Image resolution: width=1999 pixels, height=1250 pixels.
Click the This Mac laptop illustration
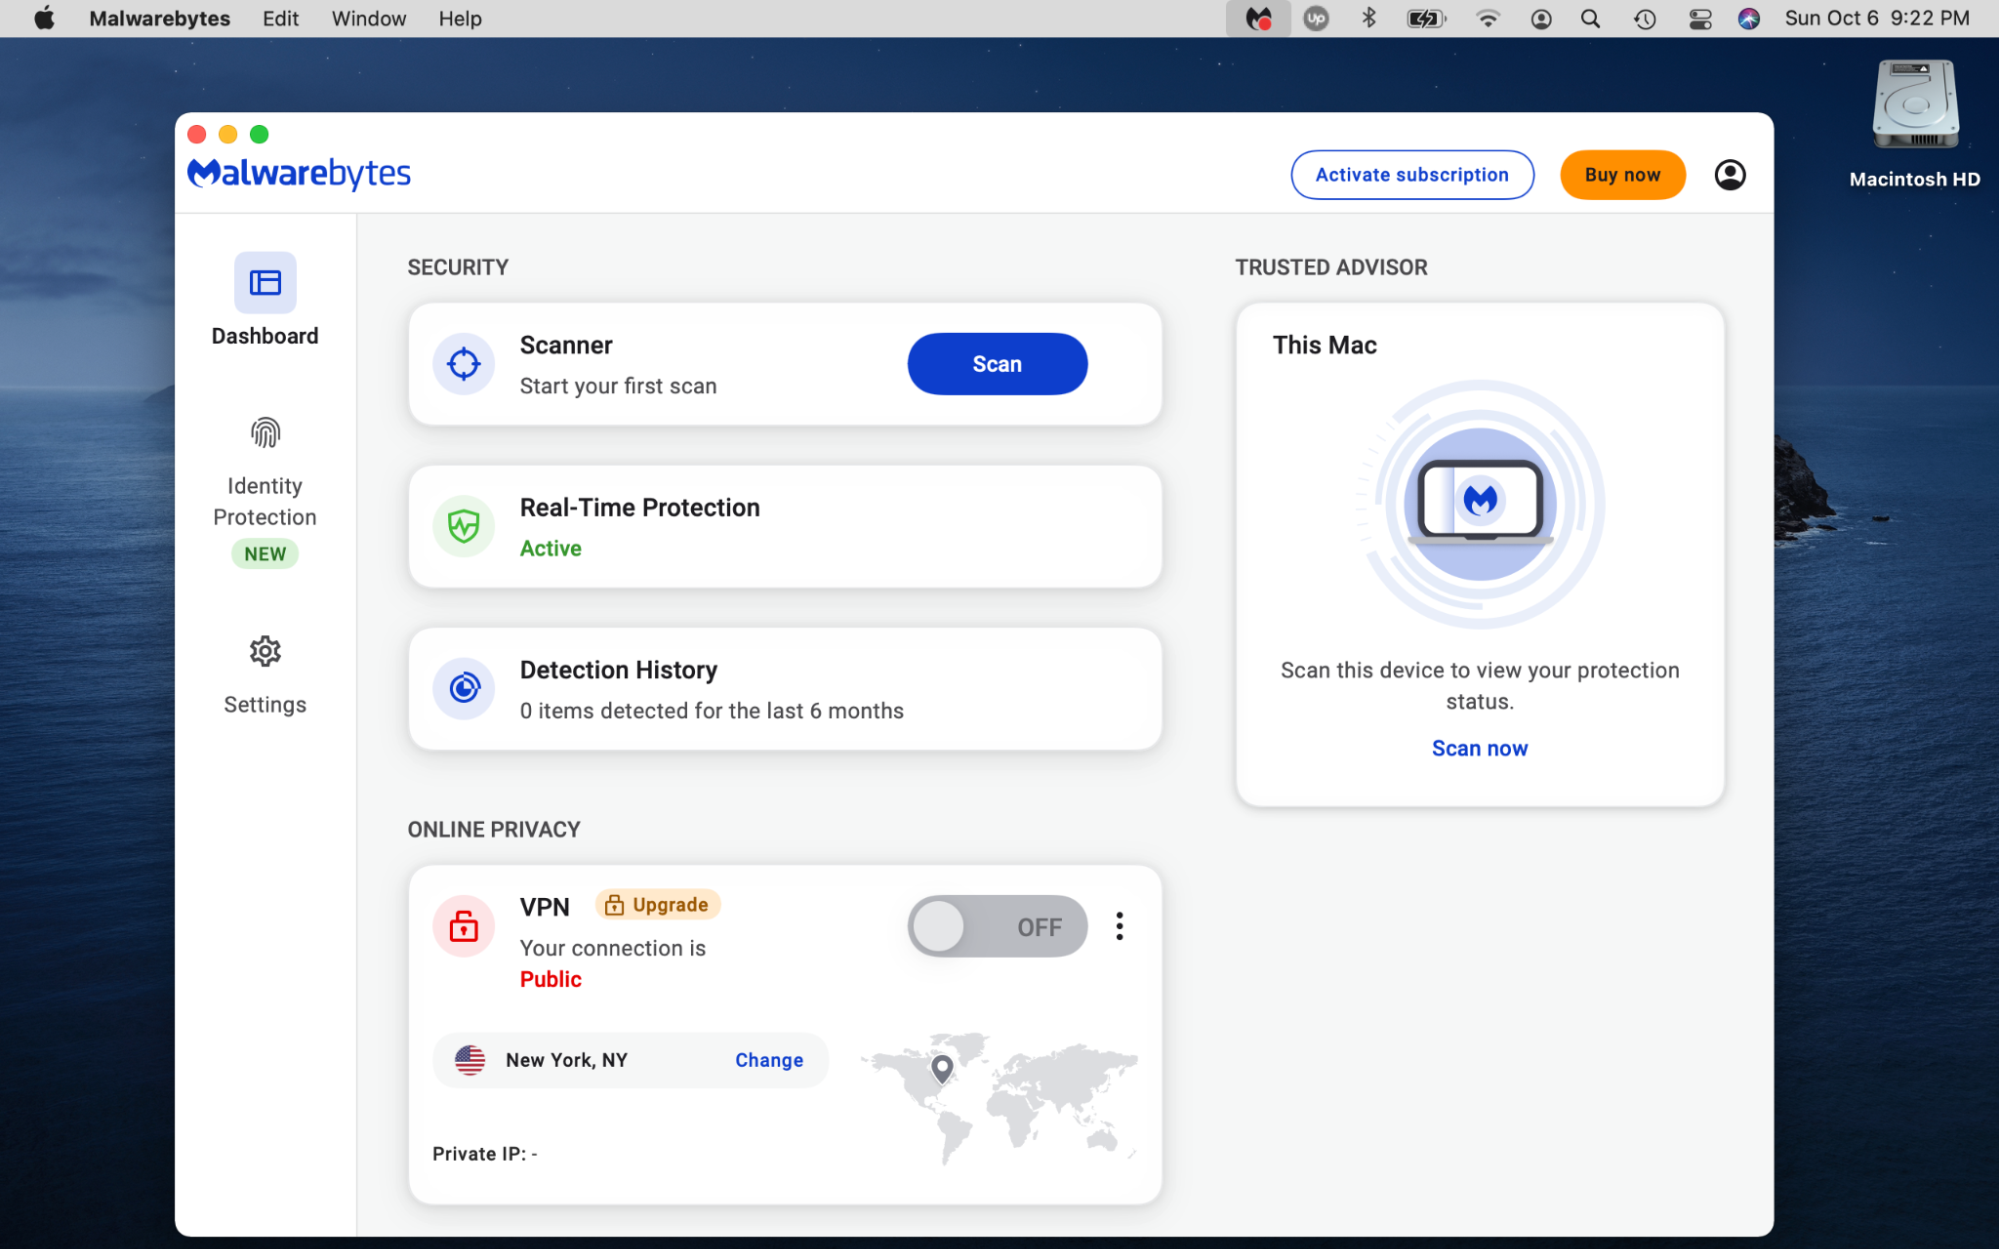pyautogui.click(x=1480, y=503)
